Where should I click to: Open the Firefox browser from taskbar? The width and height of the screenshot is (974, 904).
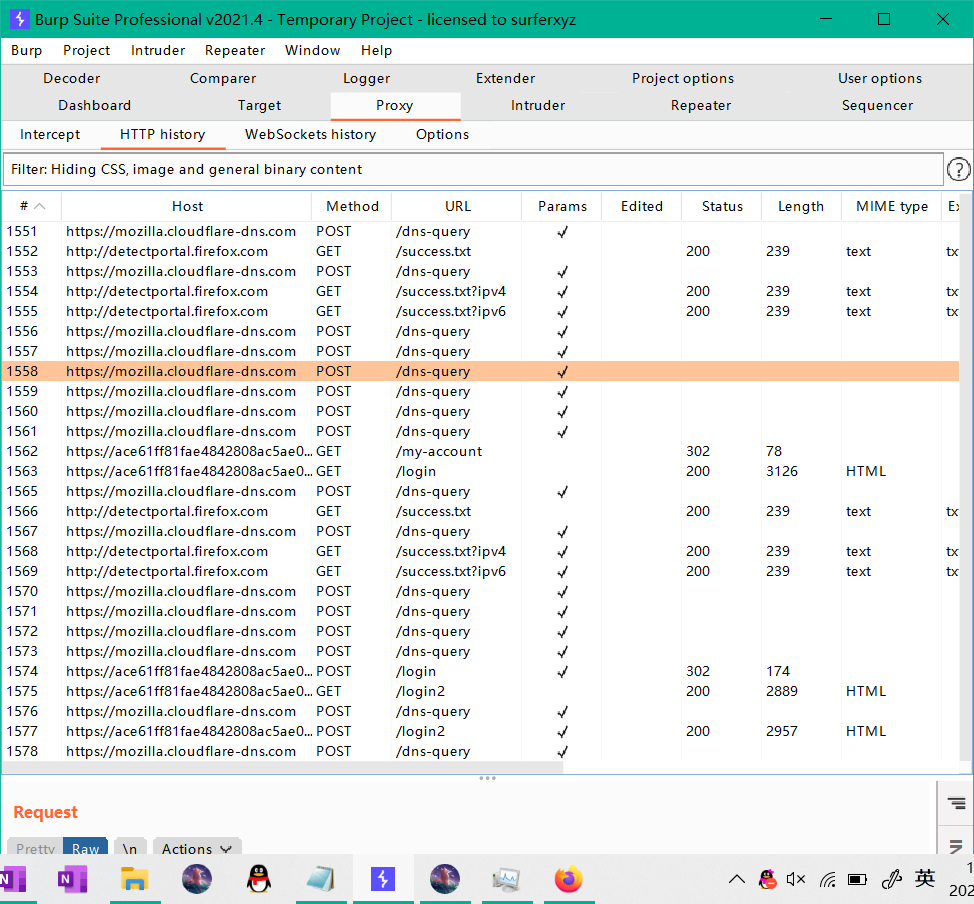[568, 879]
